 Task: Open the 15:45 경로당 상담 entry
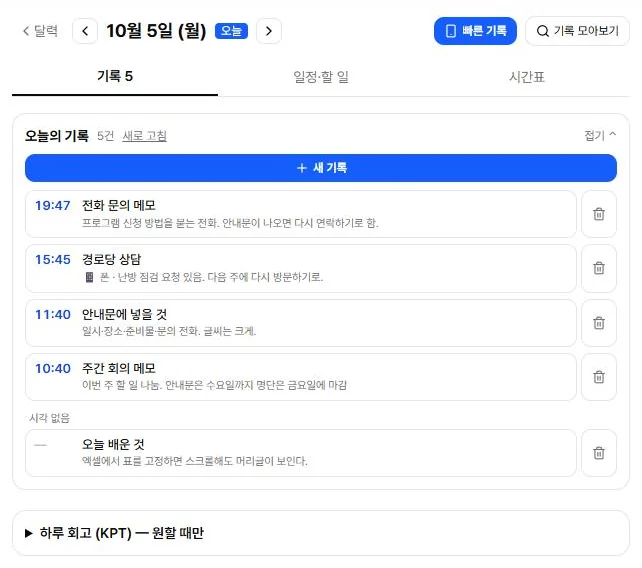coord(301,268)
